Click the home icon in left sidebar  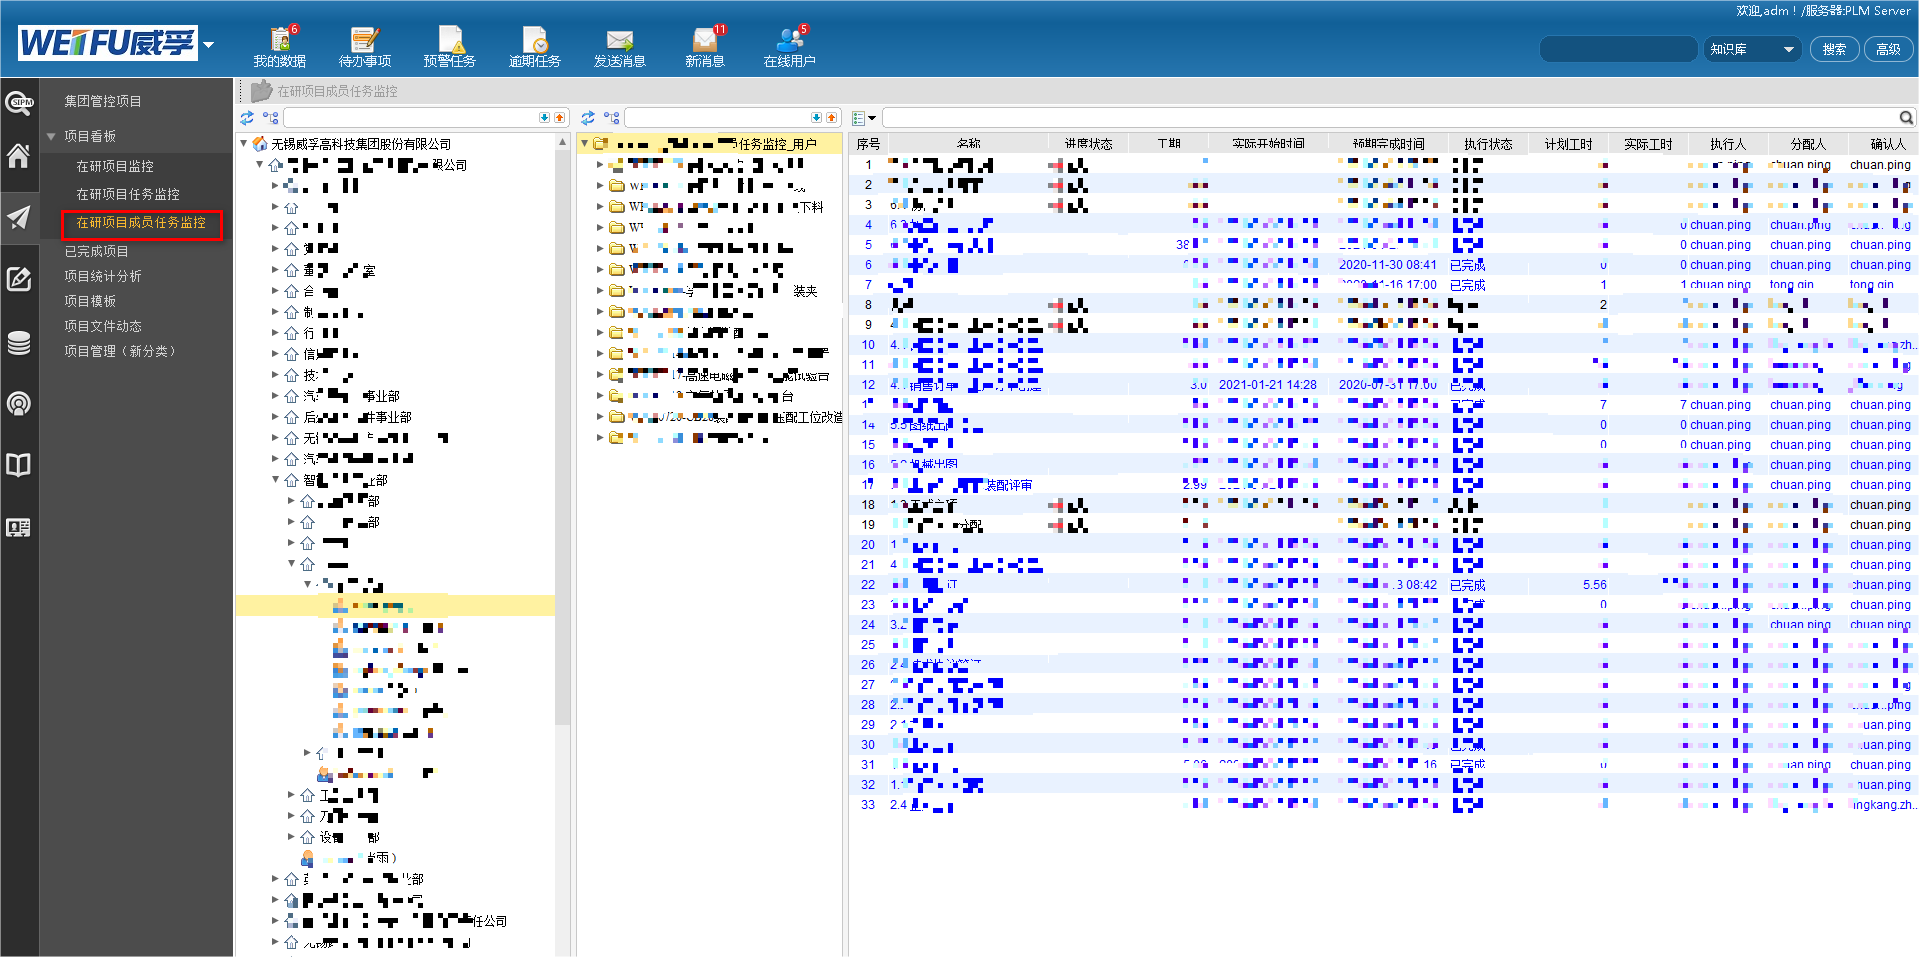click(x=19, y=156)
